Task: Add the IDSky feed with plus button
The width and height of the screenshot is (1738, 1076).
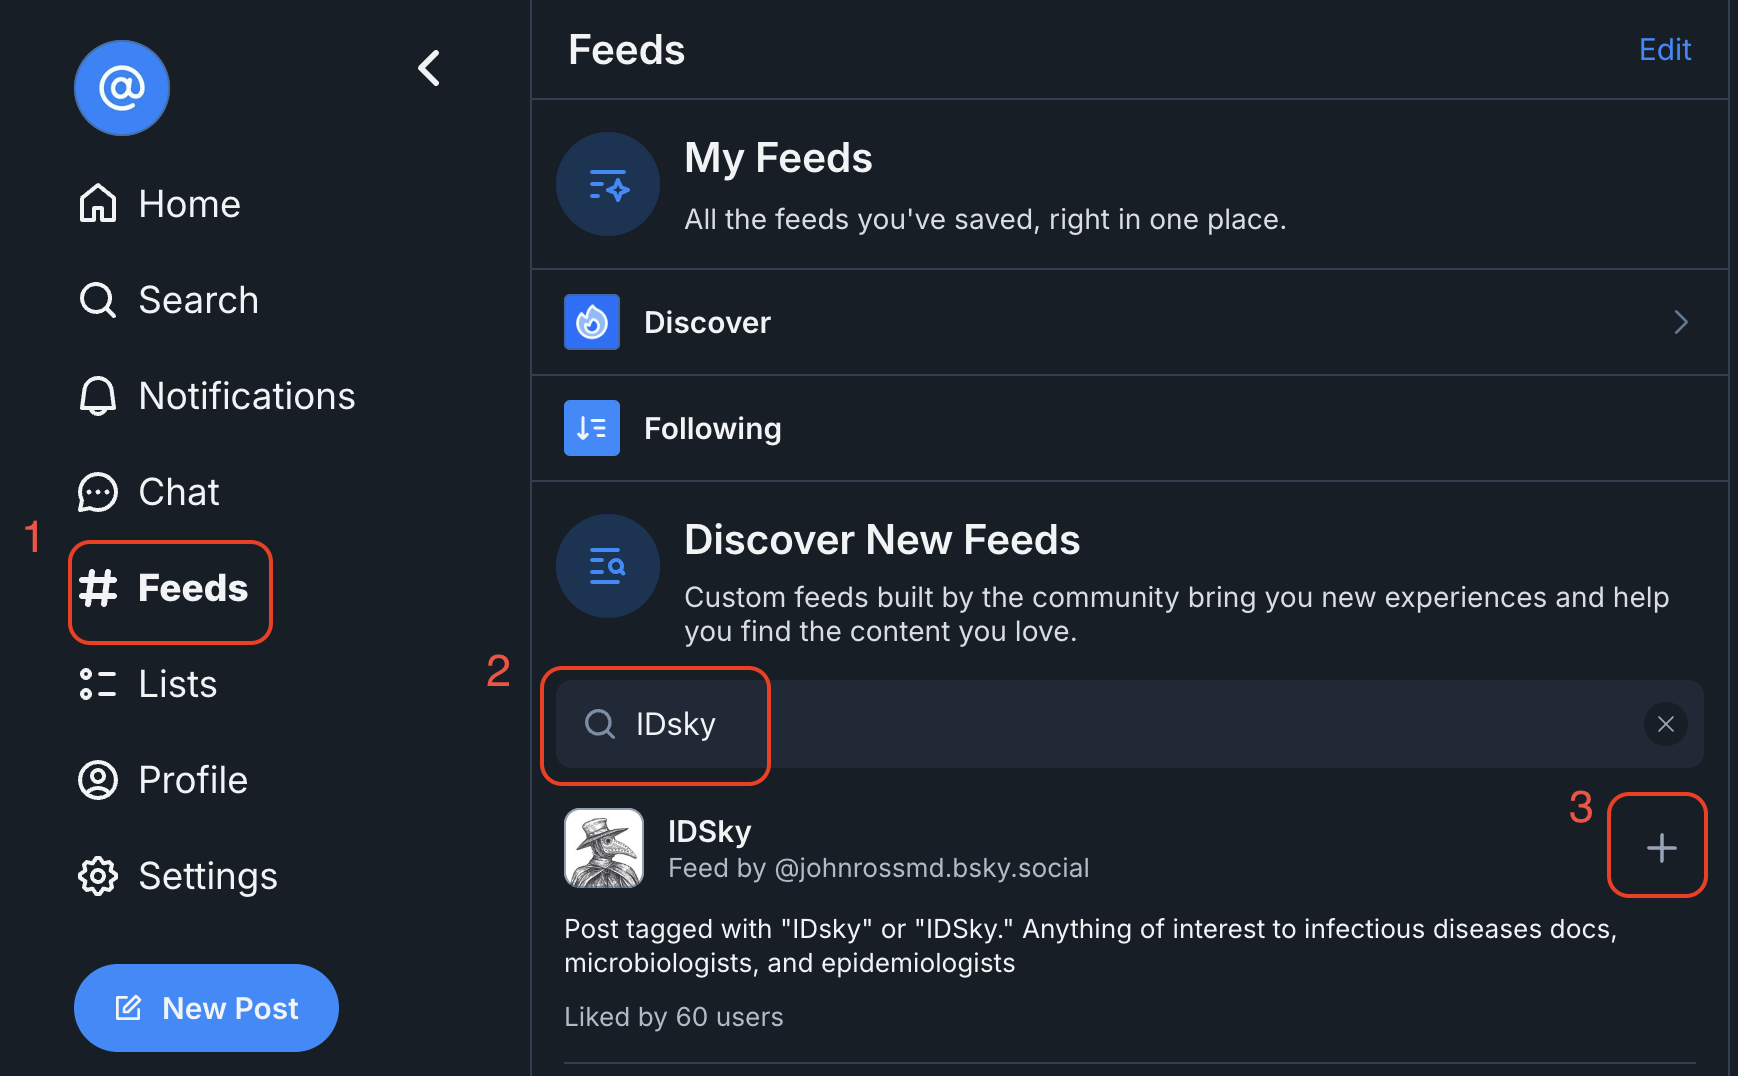Action: (x=1661, y=848)
